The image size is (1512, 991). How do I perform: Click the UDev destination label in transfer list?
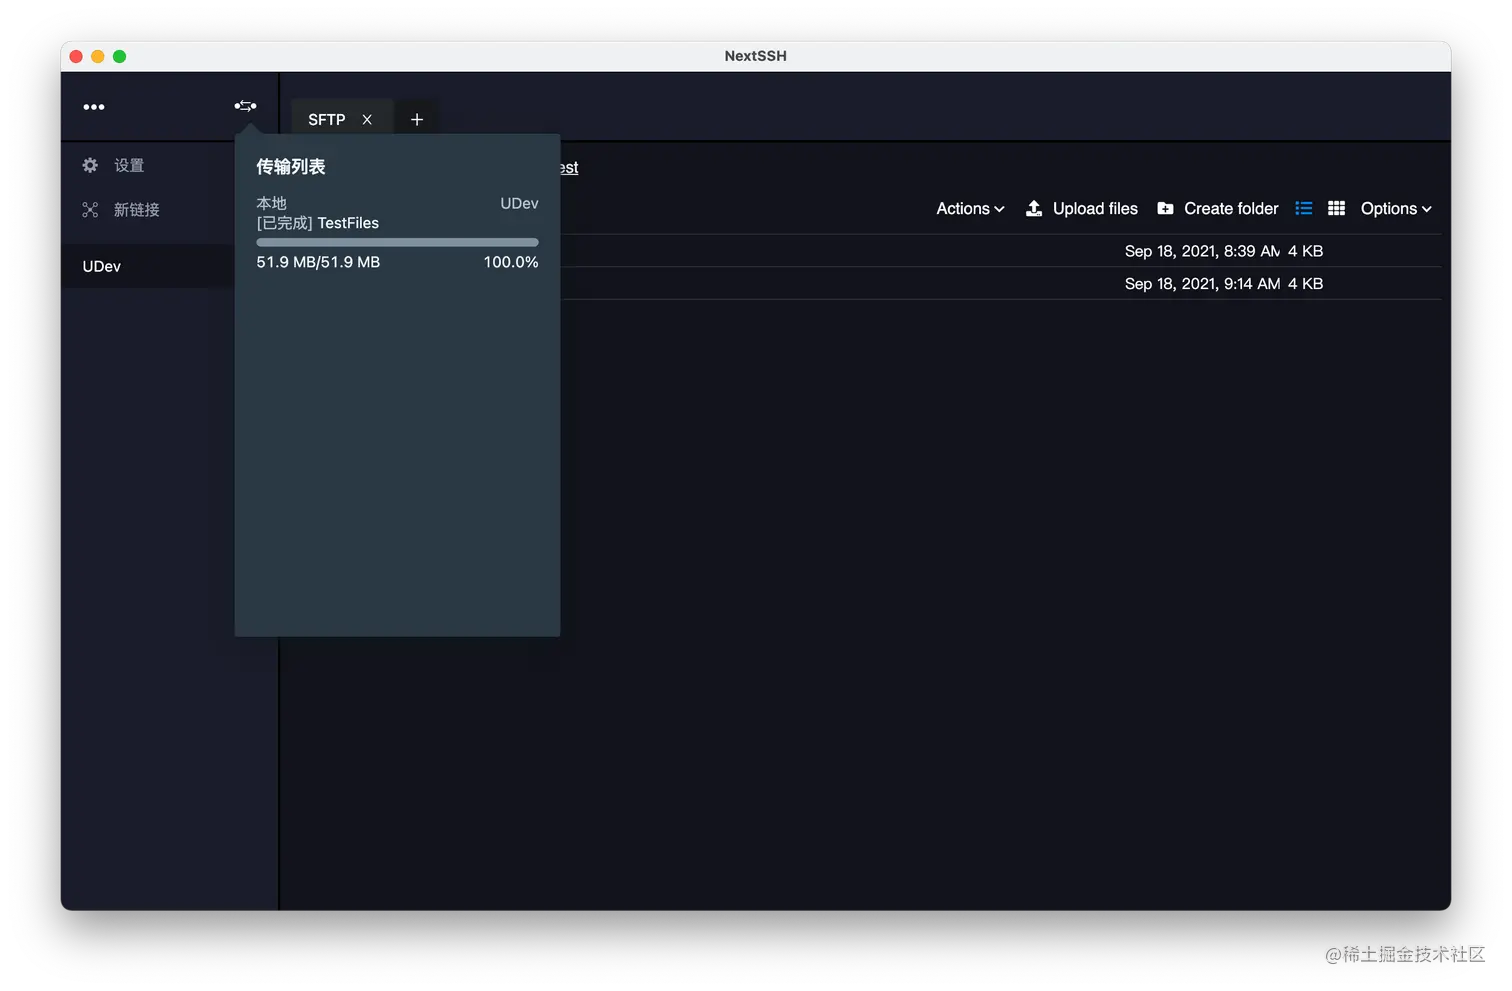[519, 203]
